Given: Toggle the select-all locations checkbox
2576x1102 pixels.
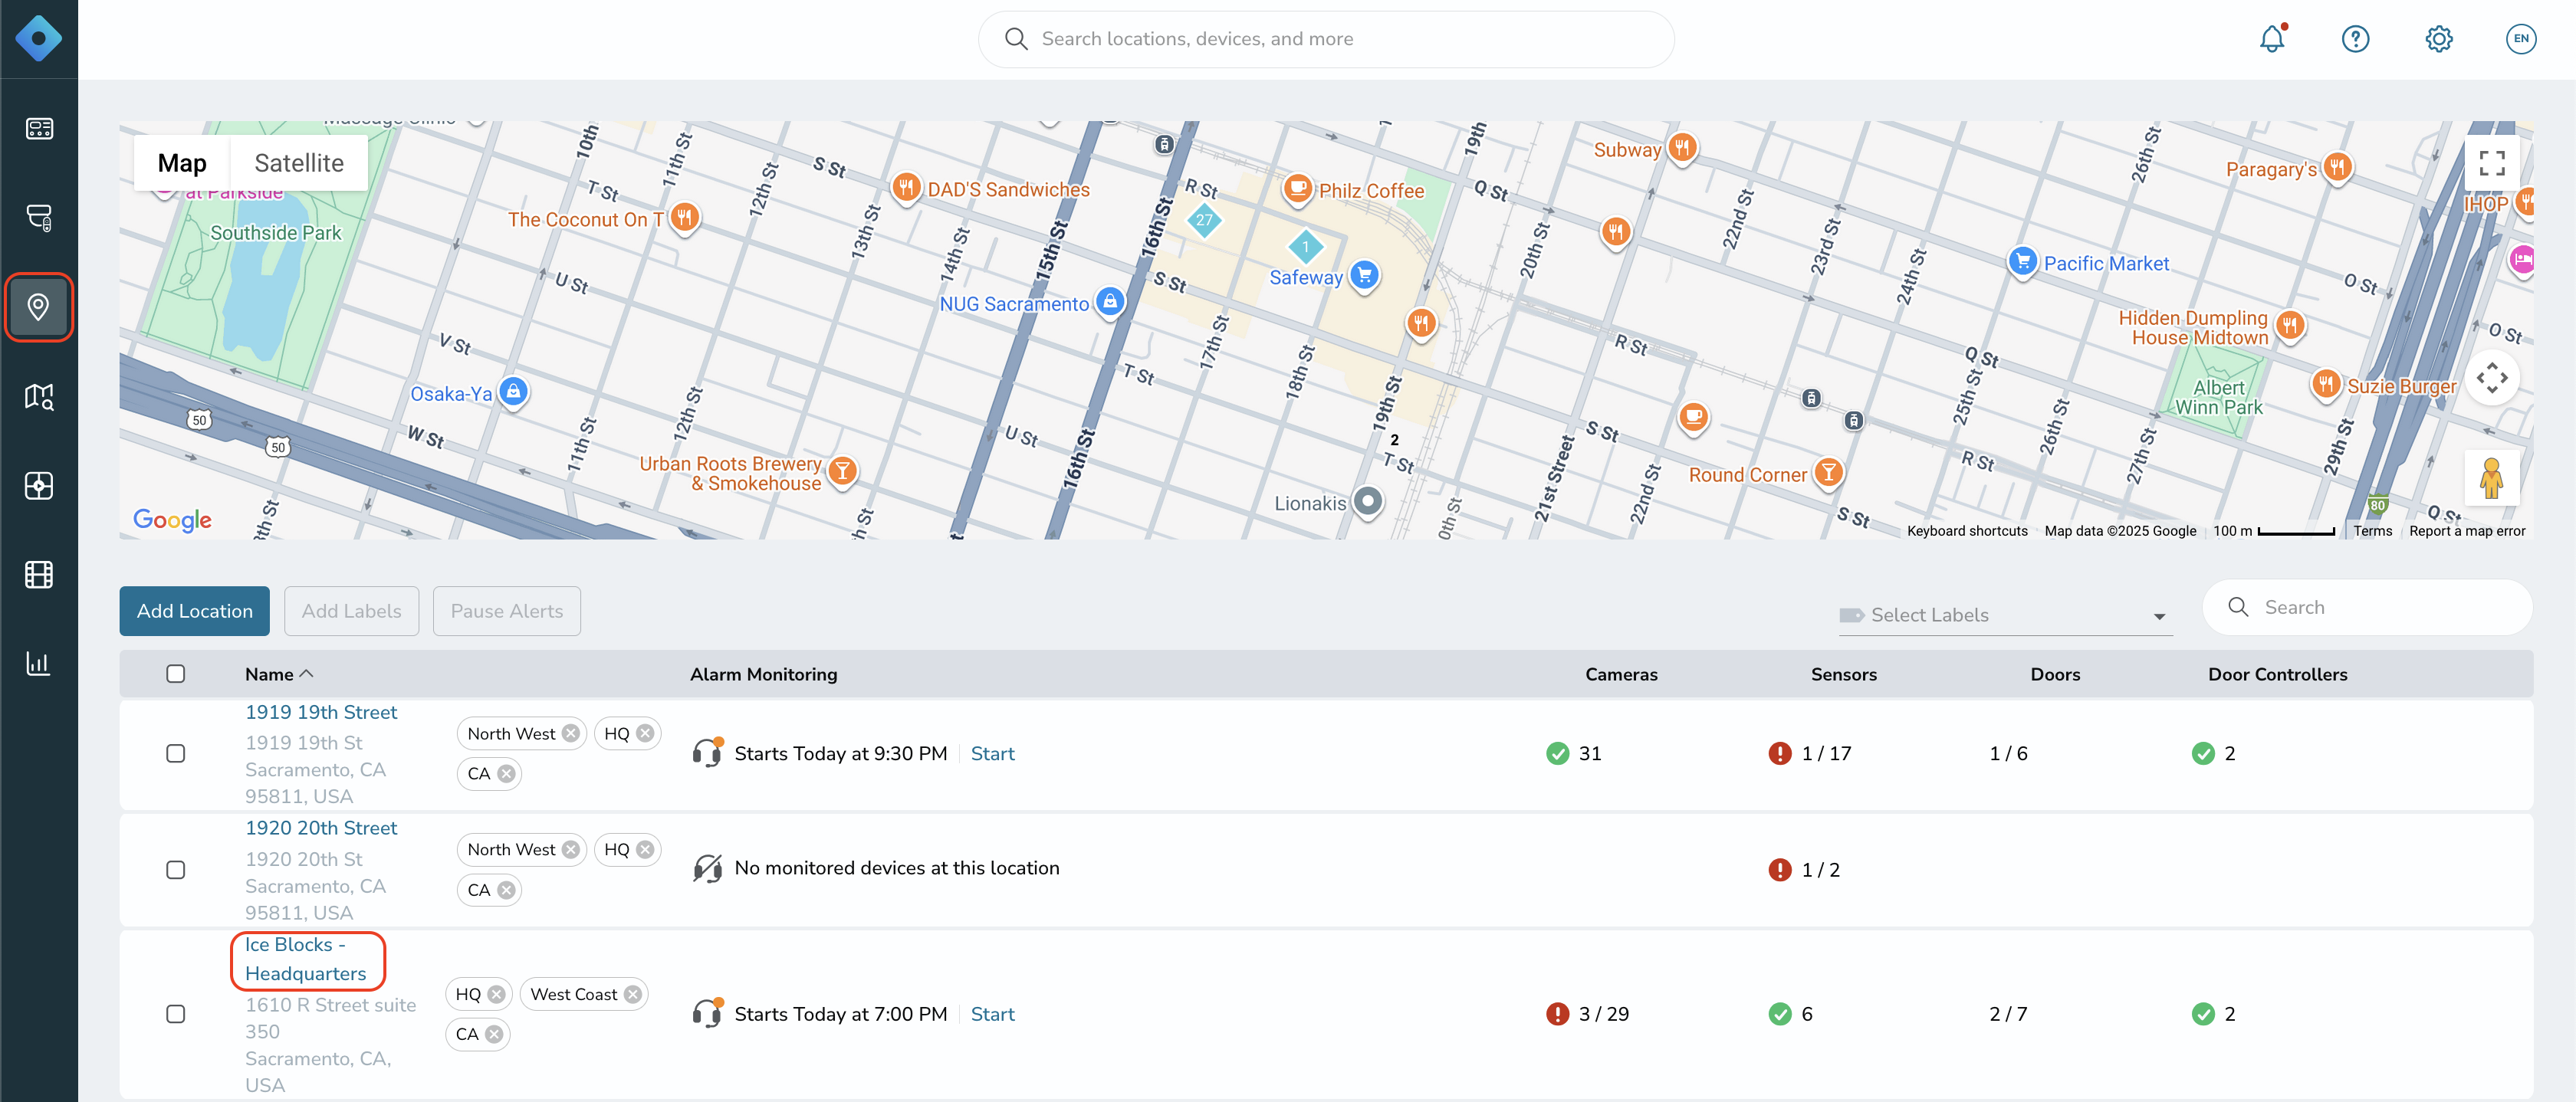Looking at the screenshot, I should (175, 673).
